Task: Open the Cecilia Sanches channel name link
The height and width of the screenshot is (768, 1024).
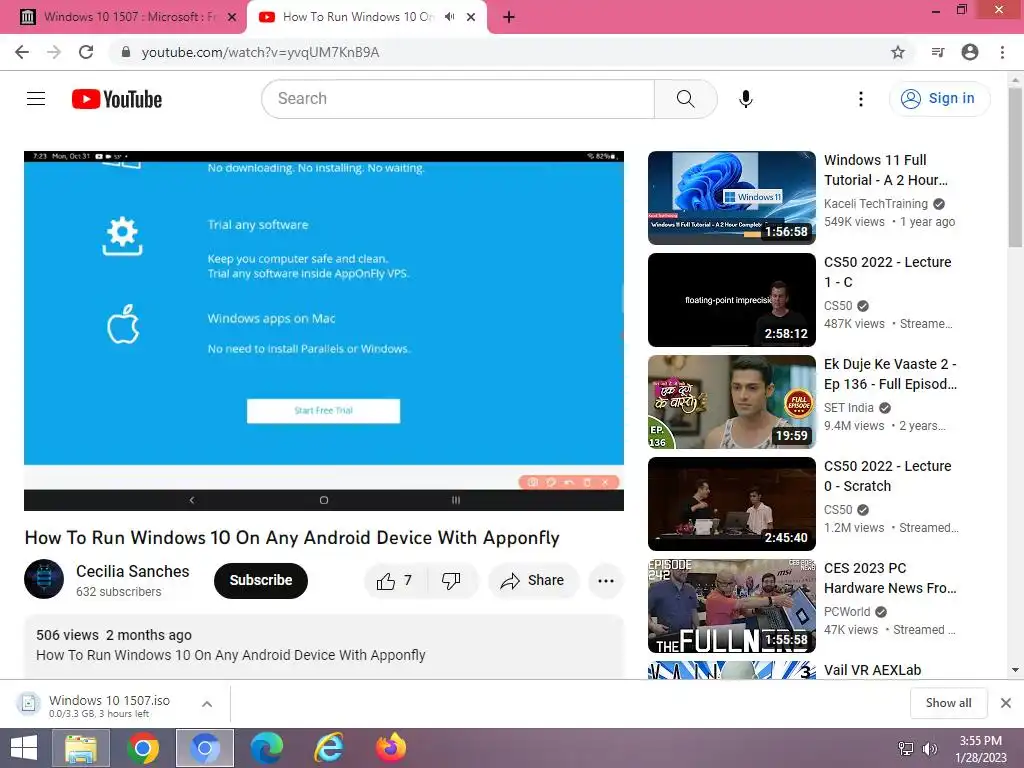Action: pyautogui.click(x=133, y=571)
